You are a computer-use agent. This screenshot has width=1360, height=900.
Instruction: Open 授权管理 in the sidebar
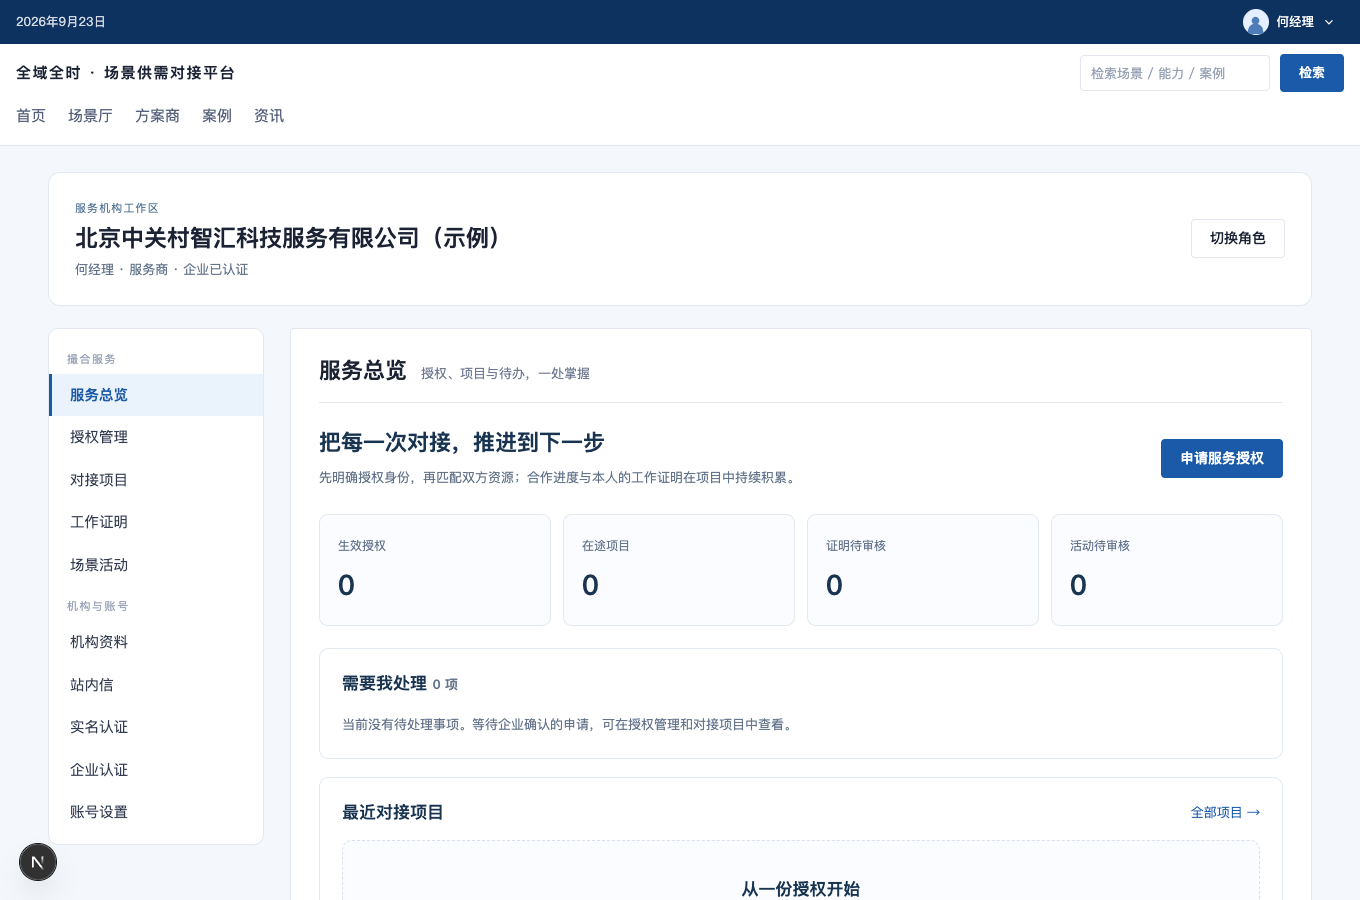(x=156, y=437)
